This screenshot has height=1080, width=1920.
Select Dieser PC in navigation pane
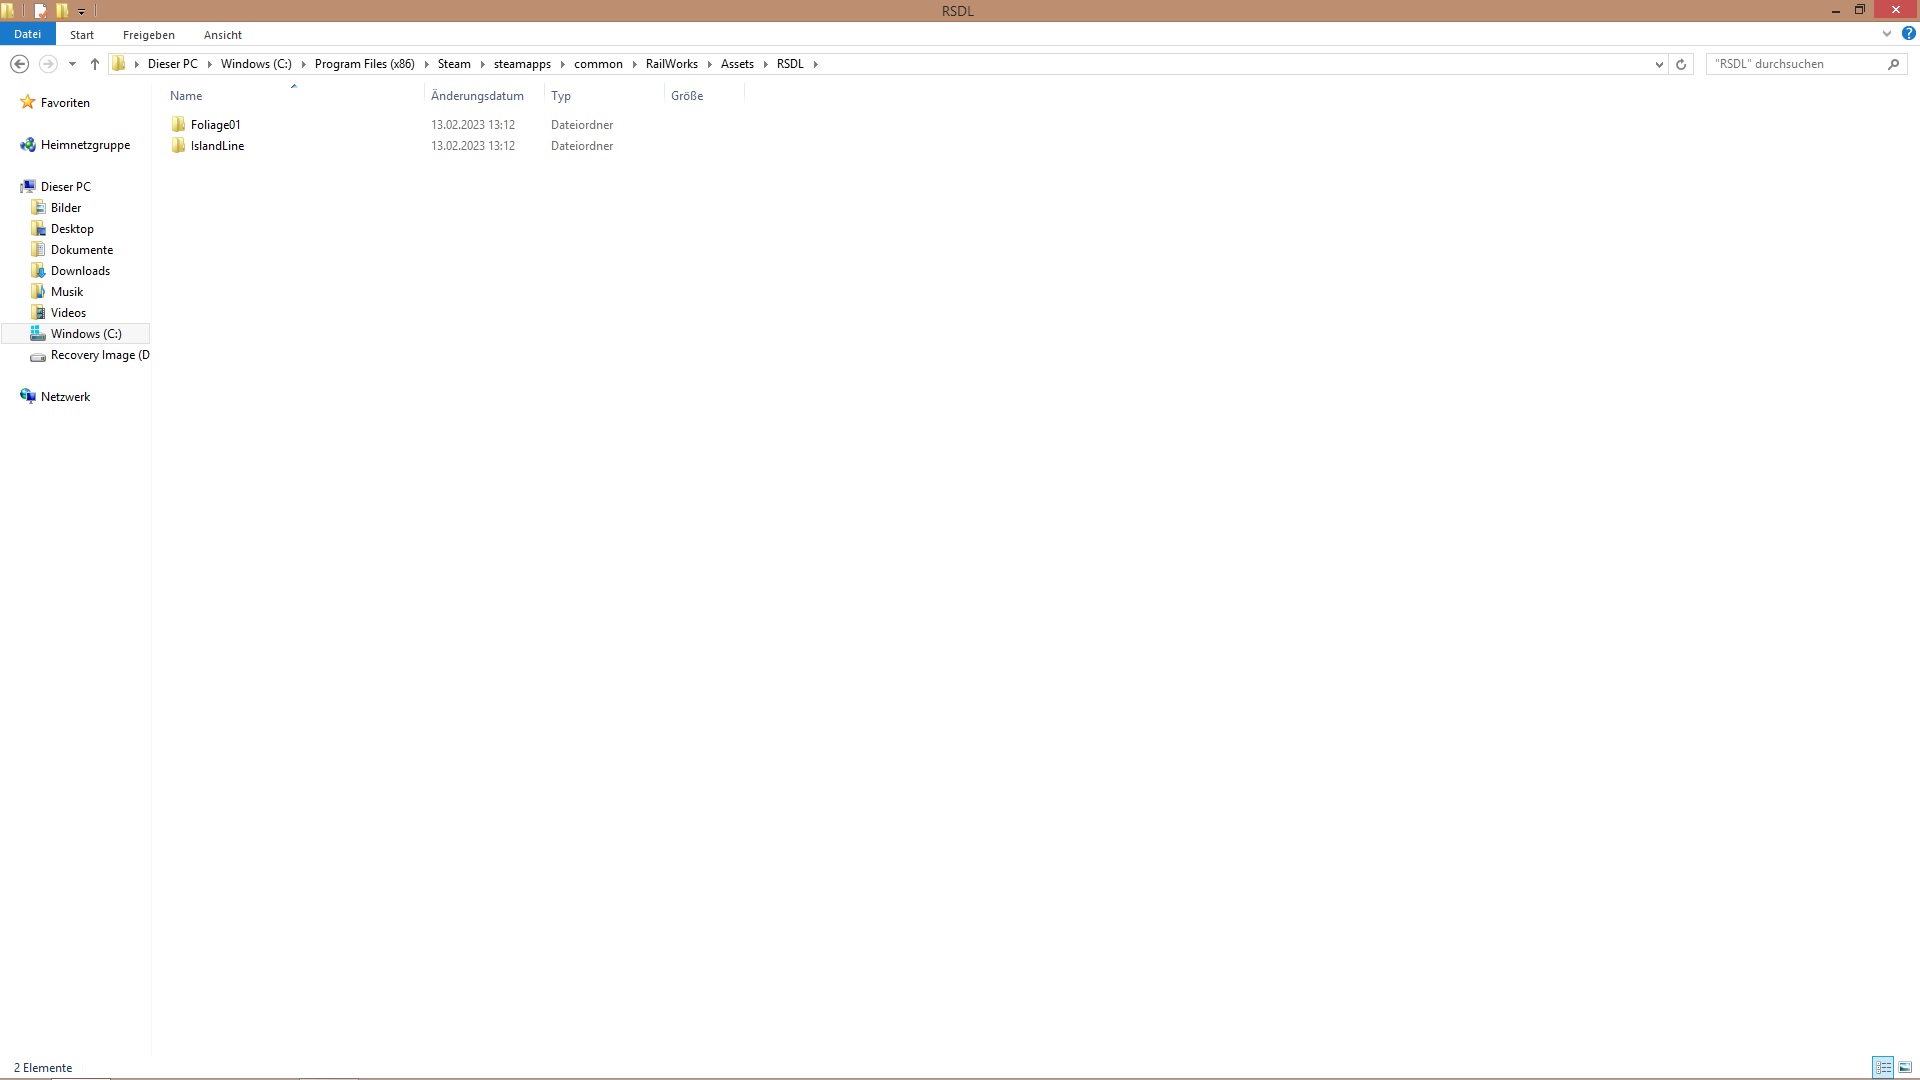coord(66,187)
